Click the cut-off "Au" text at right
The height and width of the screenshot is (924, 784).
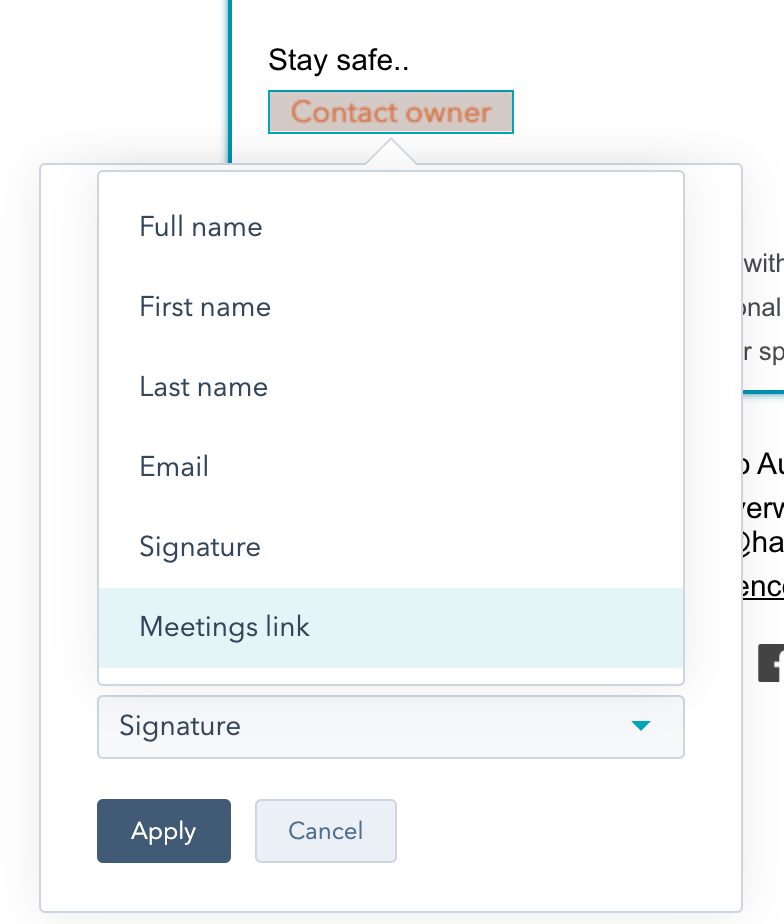click(768, 464)
